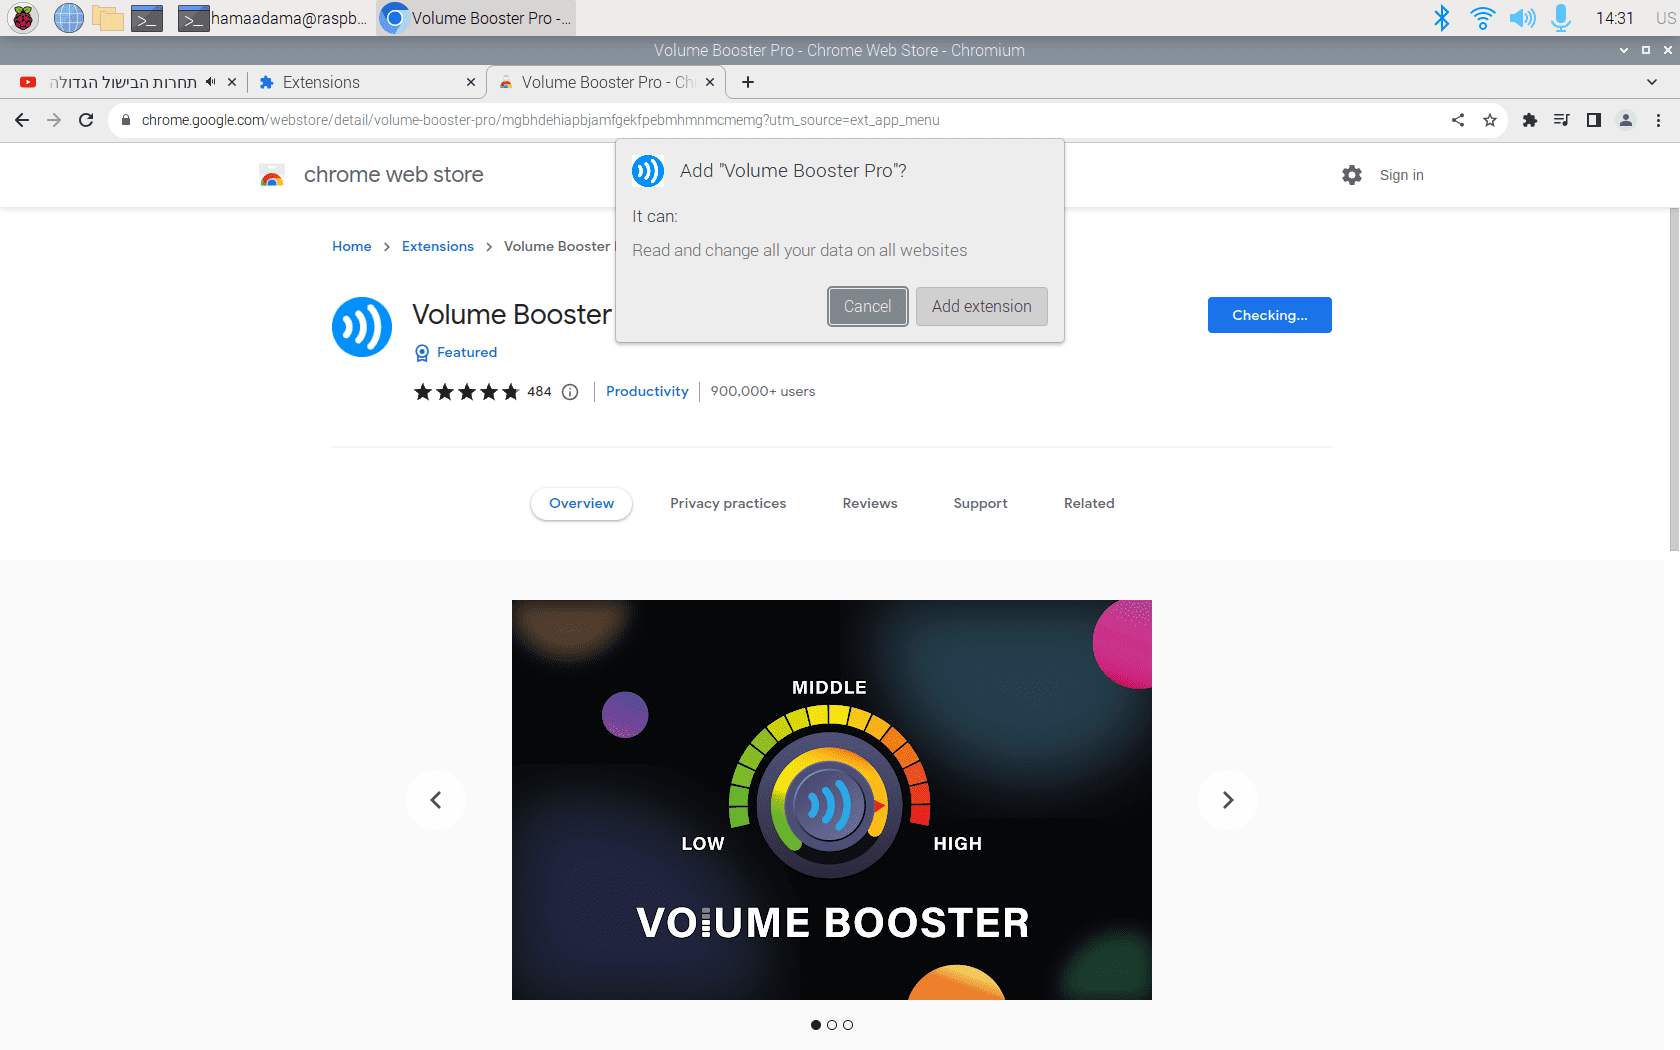Select the Volume Booster Pro browser tab
The image size is (1680, 1050).
[x=606, y=82]
